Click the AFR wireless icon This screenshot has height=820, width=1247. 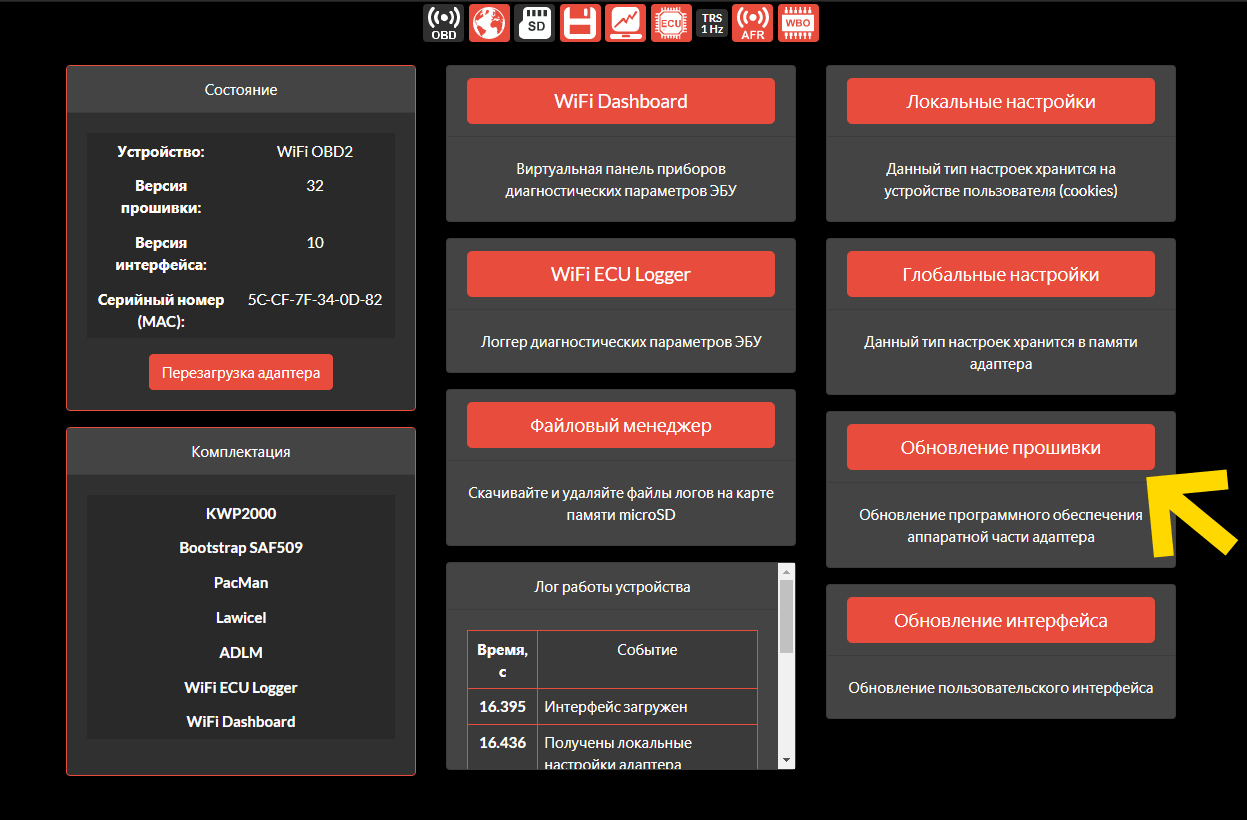[x=753, y=23]
